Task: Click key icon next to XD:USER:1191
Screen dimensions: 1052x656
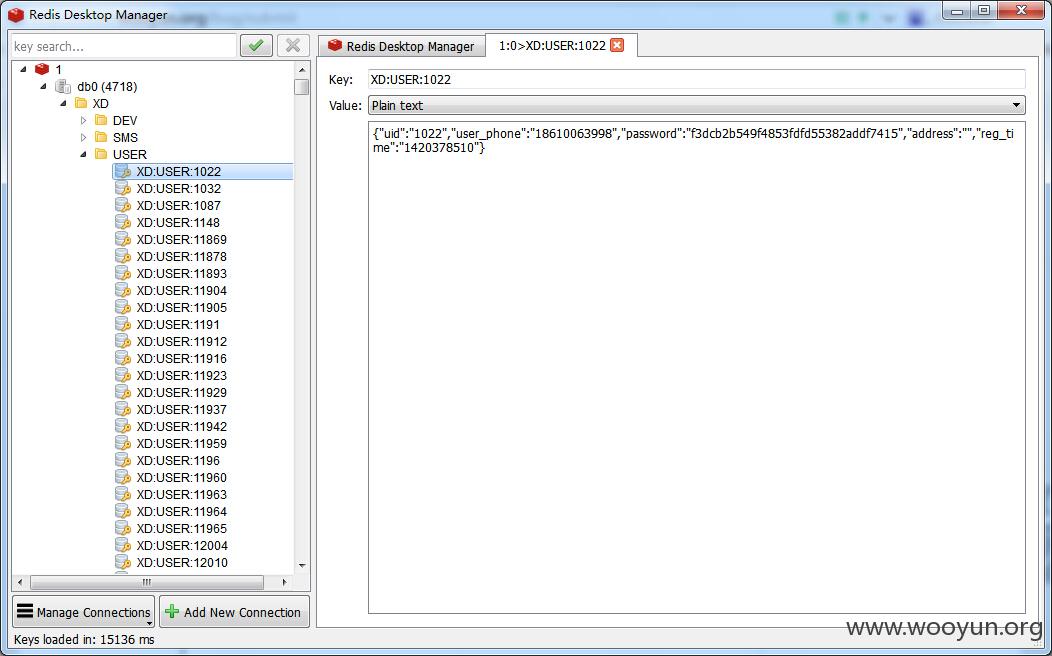Action: click(x=123, y=324)
